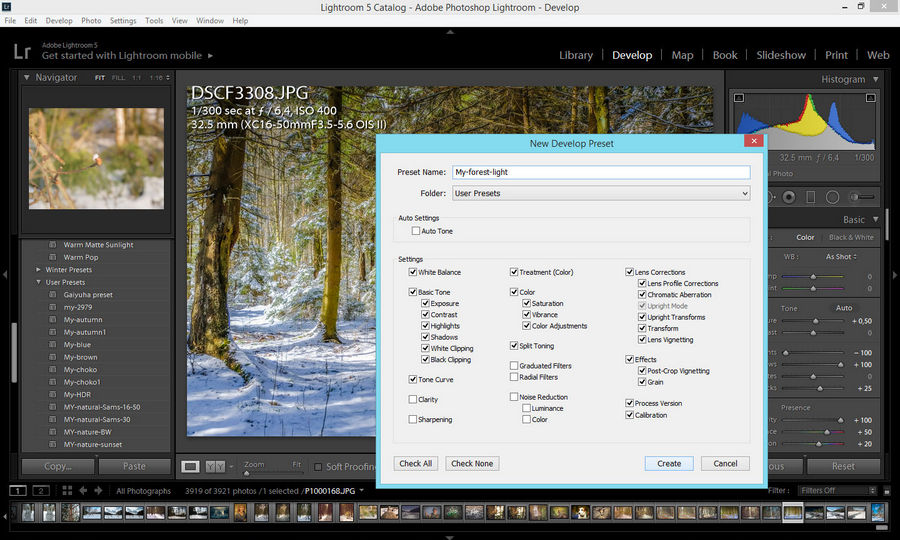Select the Red Eye Correction tool
Viewport: 900px width, 540px height.
coord(789,197)
